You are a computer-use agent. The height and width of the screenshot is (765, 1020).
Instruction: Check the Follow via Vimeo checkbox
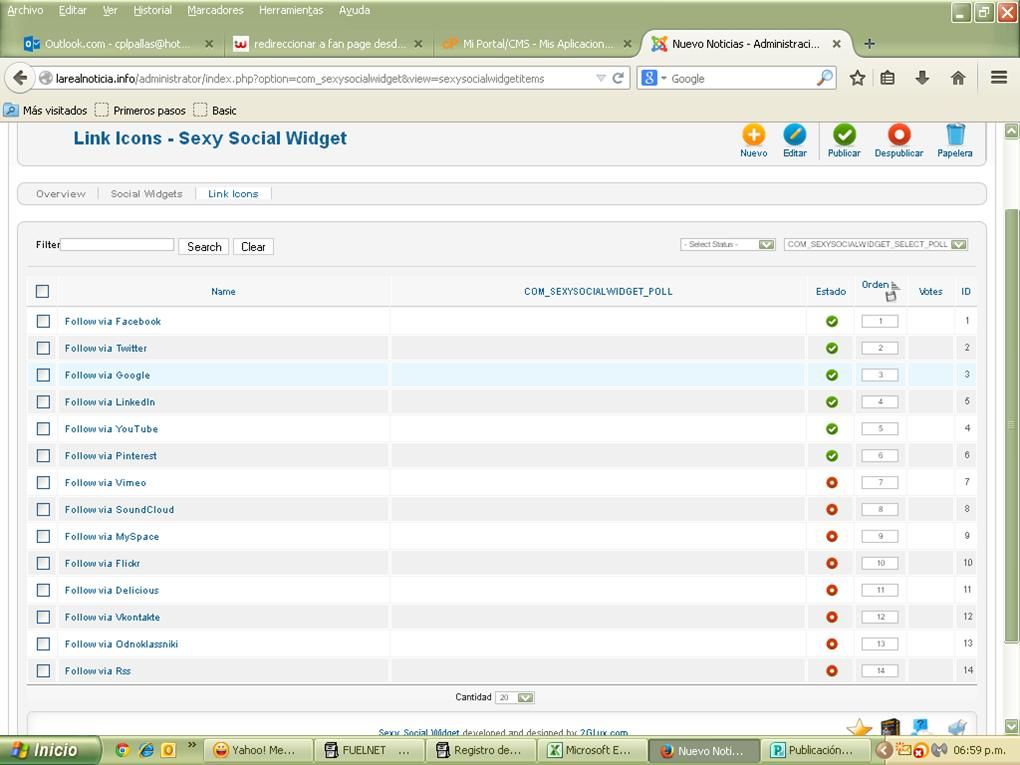(43, 483)
